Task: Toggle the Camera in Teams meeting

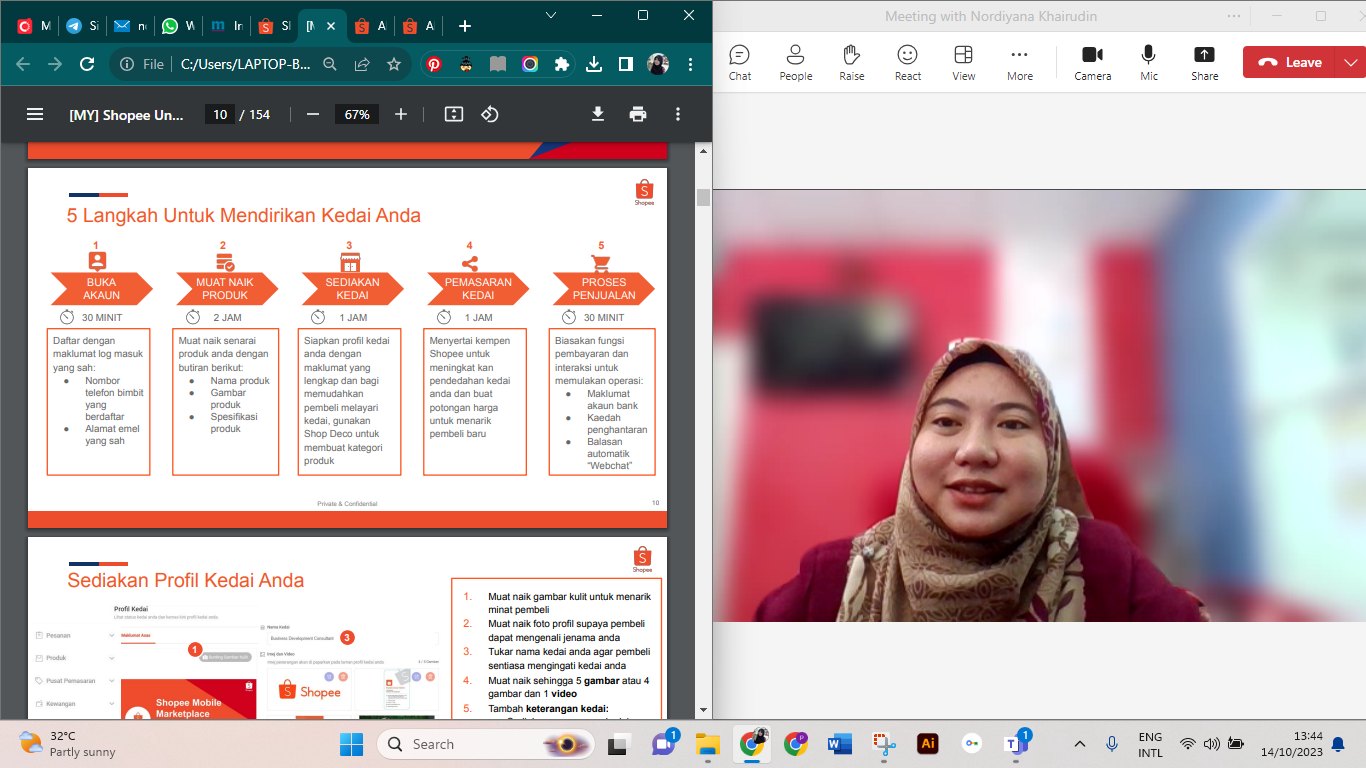Action: pyautogui.click(x=1093, y=62)
